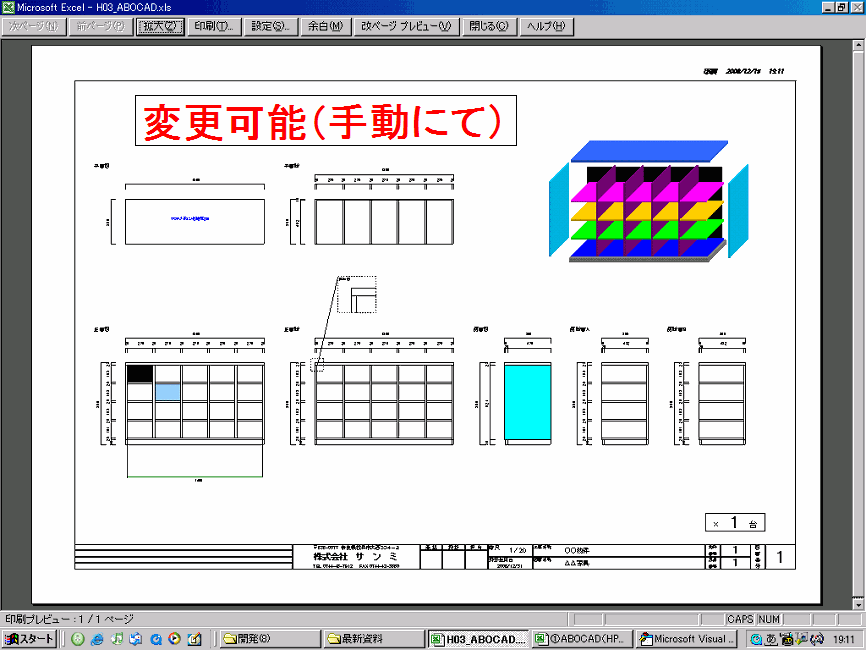Click the disabled 次ページ(N) button
The image size is (866, 650).
pos(34,26)
